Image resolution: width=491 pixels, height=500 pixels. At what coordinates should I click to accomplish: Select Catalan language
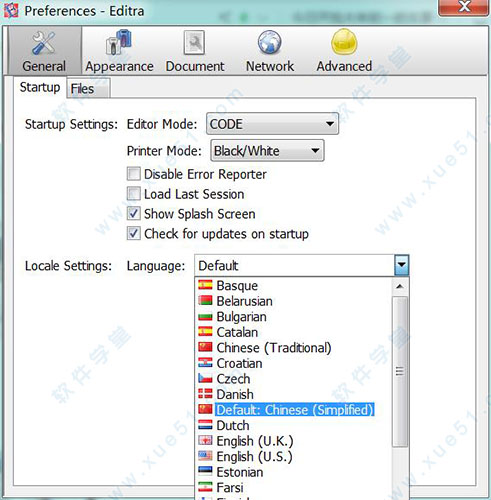tap(237, 332)
